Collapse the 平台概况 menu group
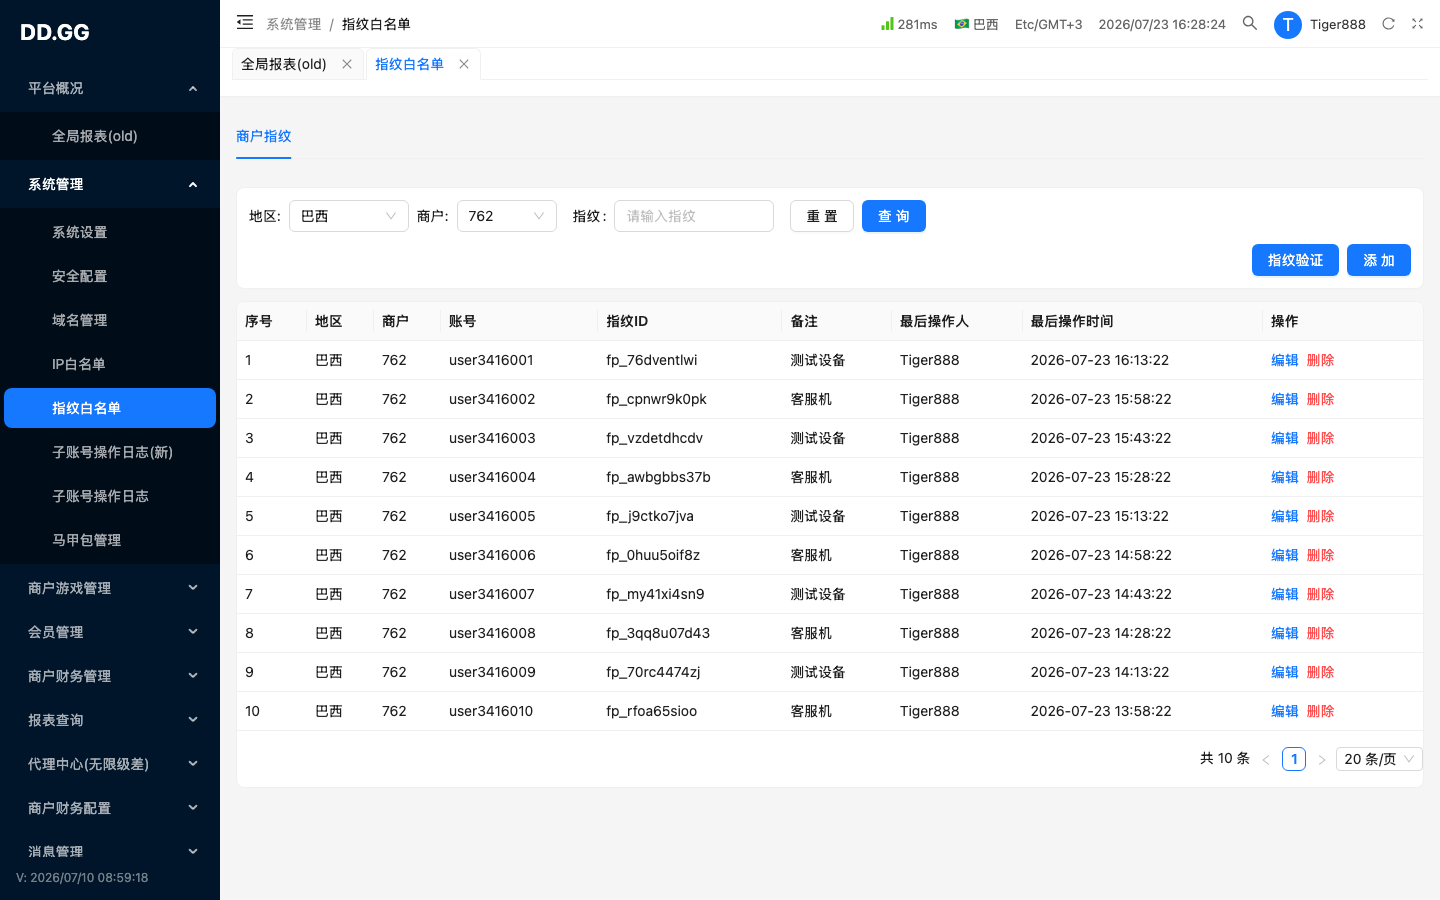Screen dimensions: 1440x900 coord(110,88)
